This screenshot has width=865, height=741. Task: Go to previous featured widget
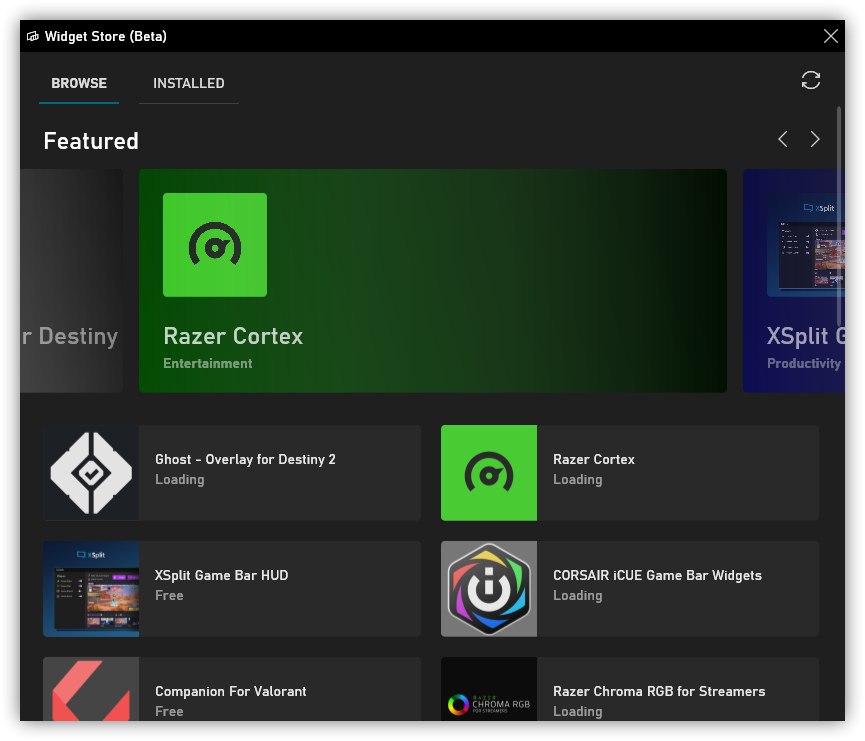782,139
